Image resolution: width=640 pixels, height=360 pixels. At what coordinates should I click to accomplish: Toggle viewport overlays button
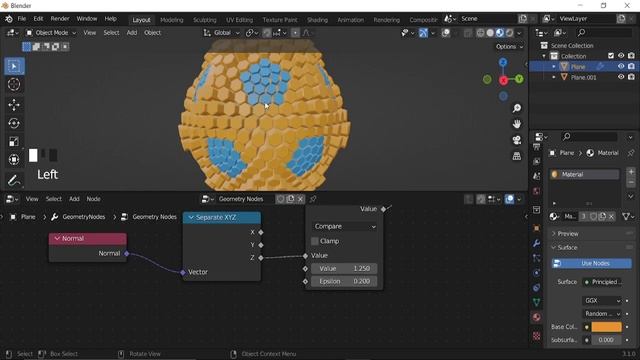[446, 33]
